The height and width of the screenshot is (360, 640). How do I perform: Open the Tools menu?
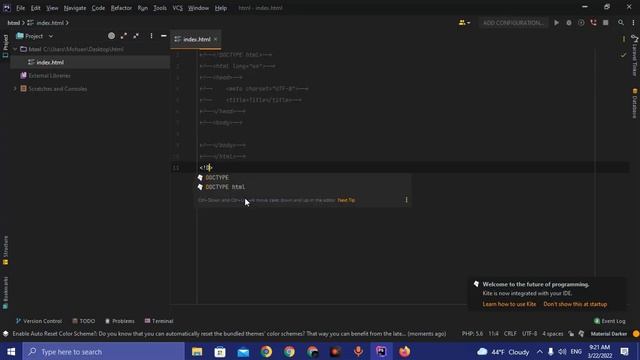pos(160,8)
